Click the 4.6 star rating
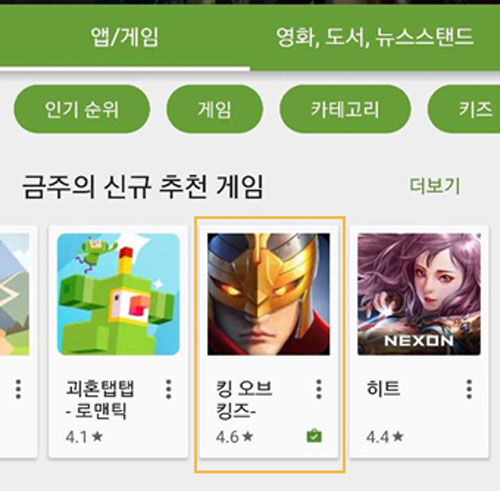Viewport: 500px width, 491px height. [x=235, y=437]
